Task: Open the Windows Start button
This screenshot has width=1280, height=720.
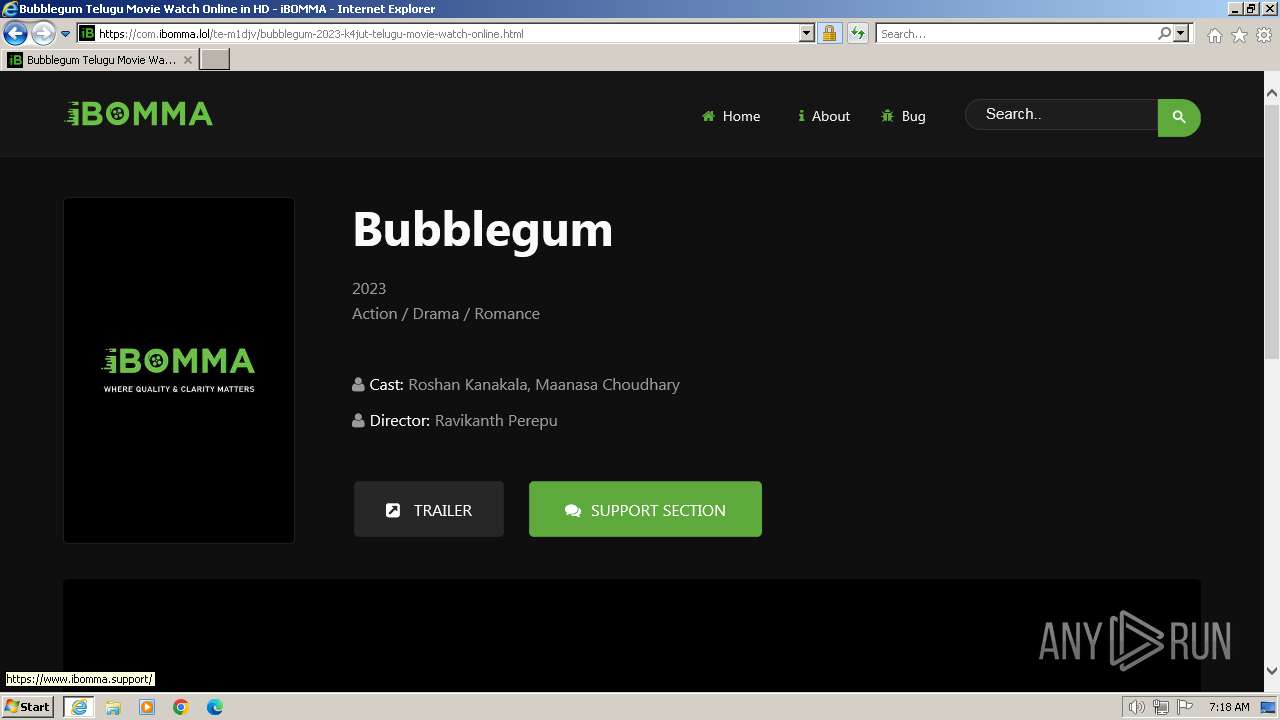Action: [28, 706]
